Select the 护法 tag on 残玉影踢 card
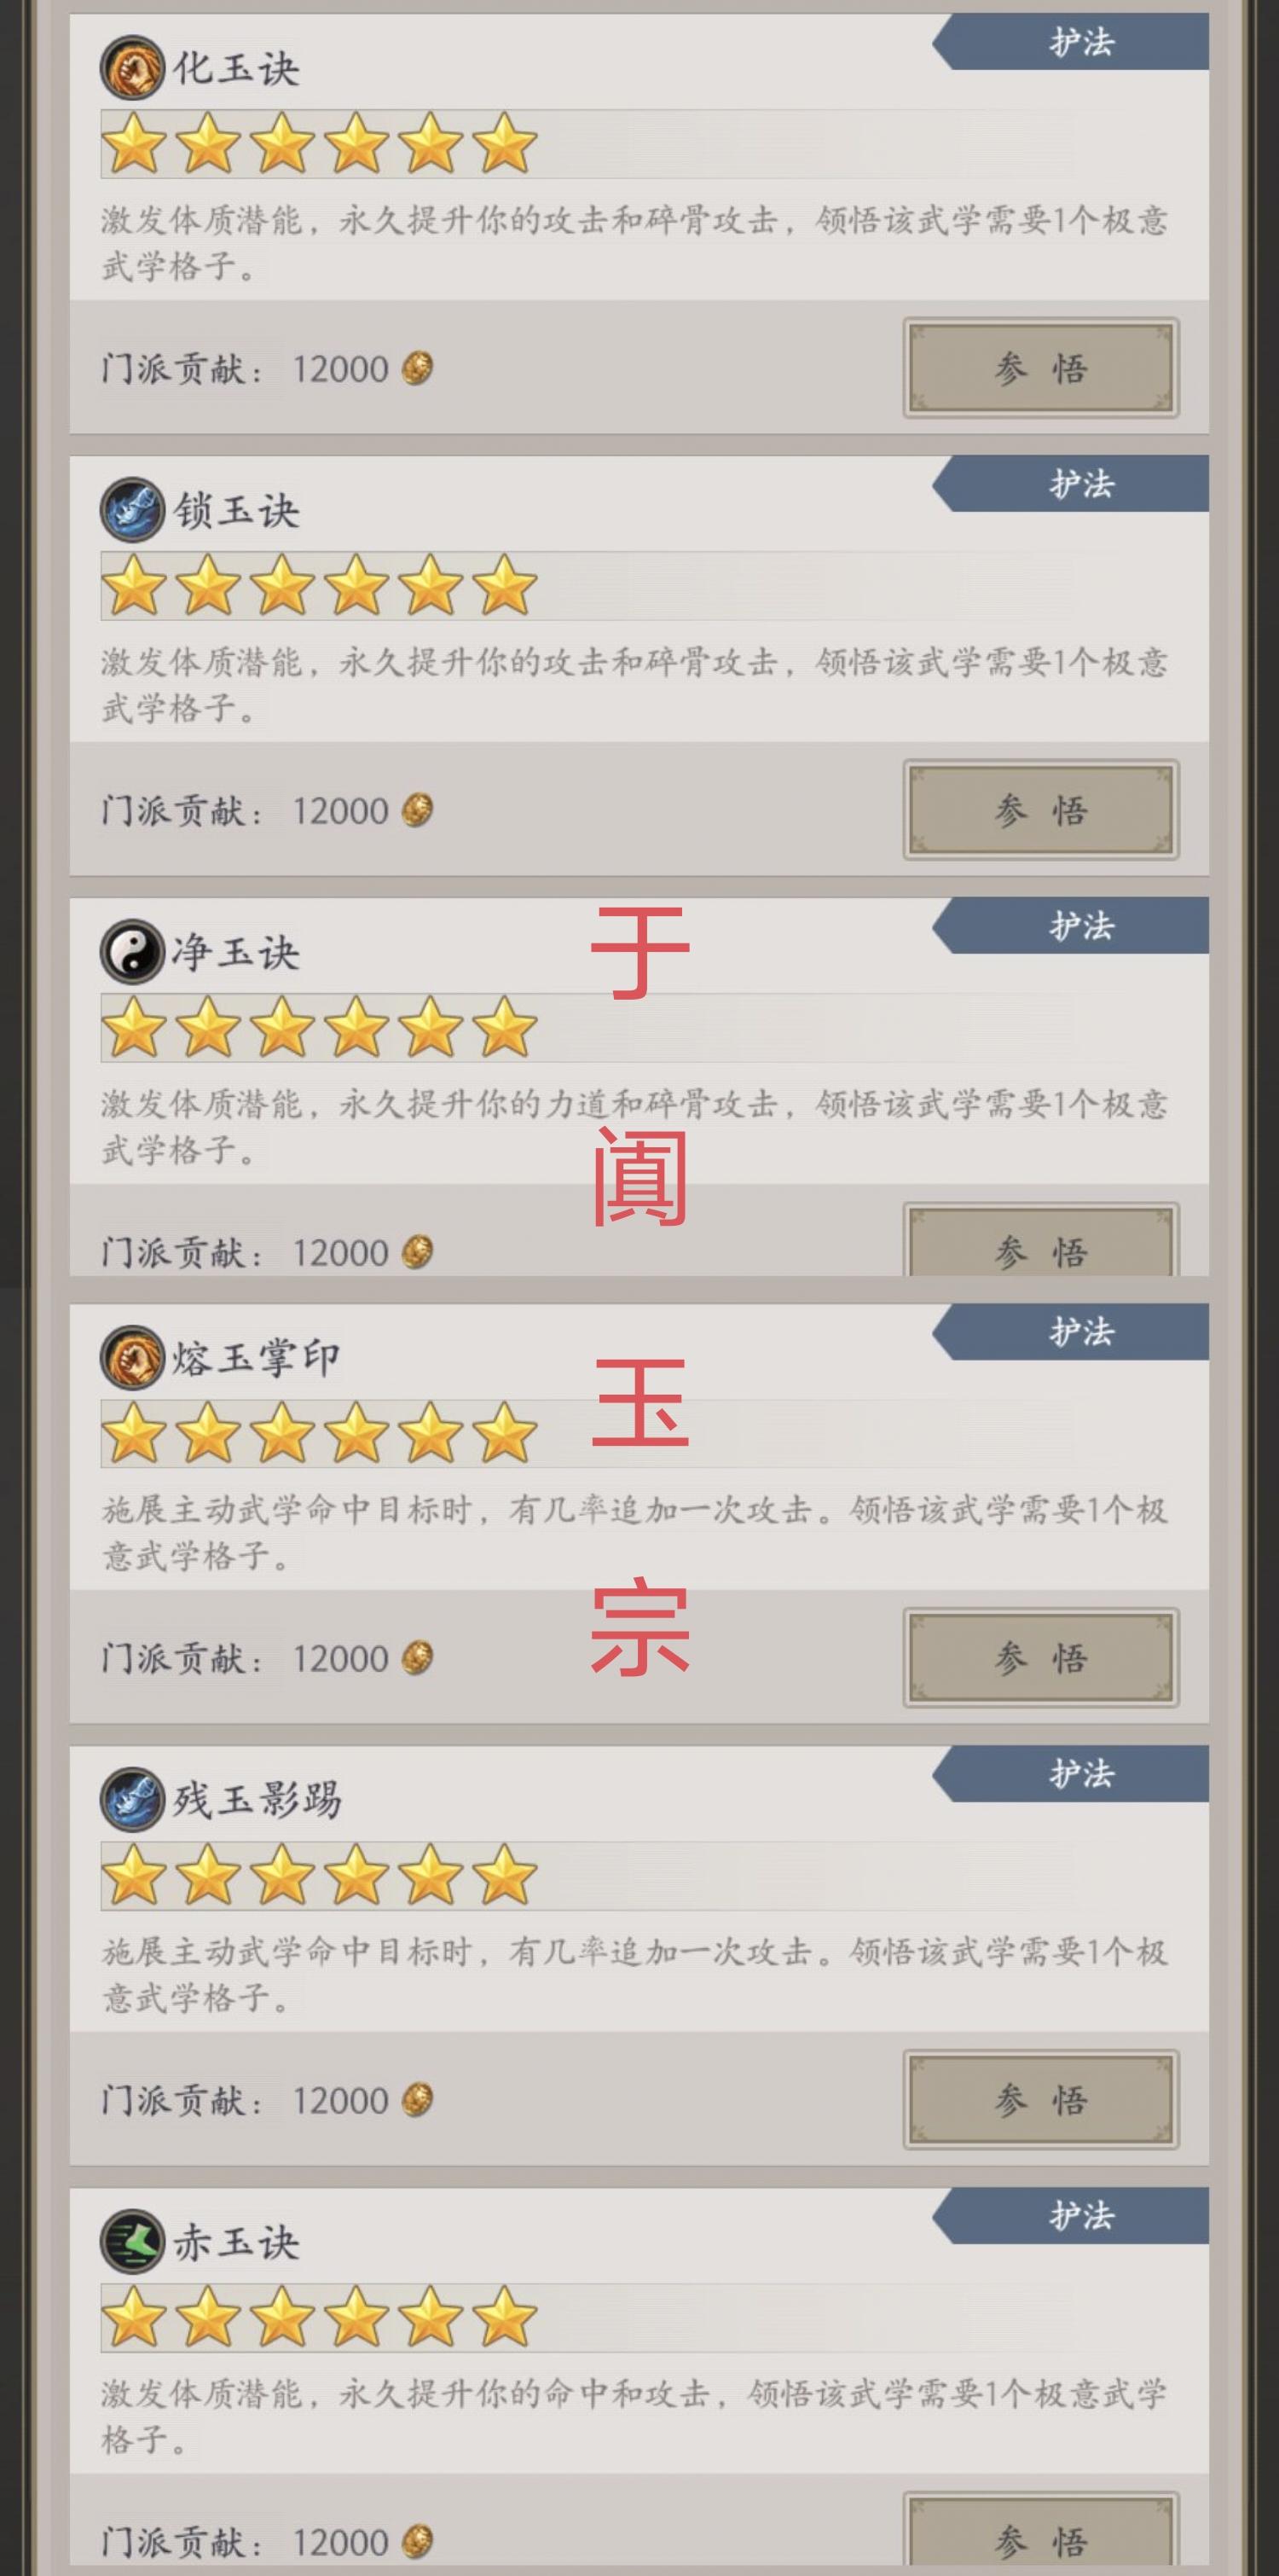 [1071, 1774]
